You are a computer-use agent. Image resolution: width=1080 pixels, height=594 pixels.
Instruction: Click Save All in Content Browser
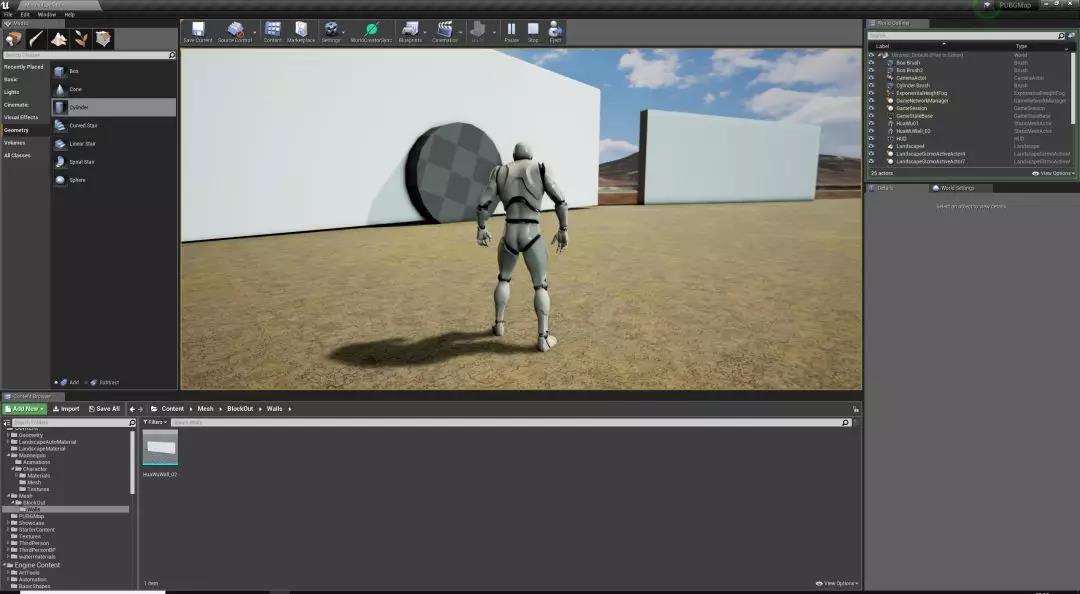(104, 409)
